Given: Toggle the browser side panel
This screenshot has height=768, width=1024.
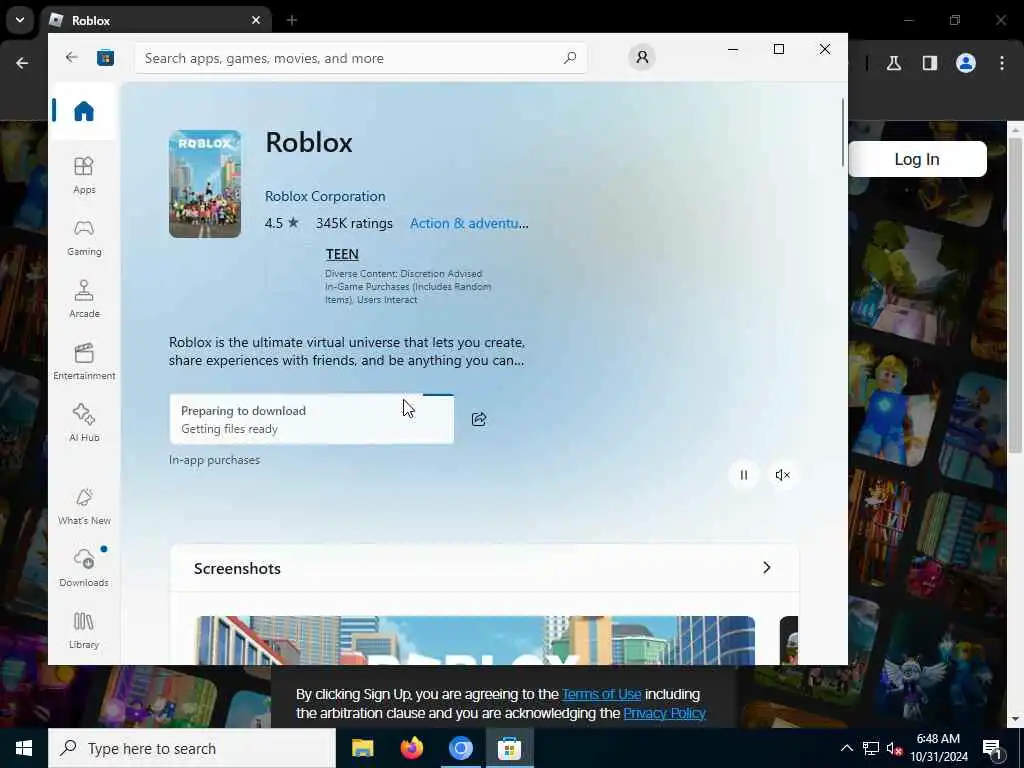Looking at the screenshot, I should point(930,63).
